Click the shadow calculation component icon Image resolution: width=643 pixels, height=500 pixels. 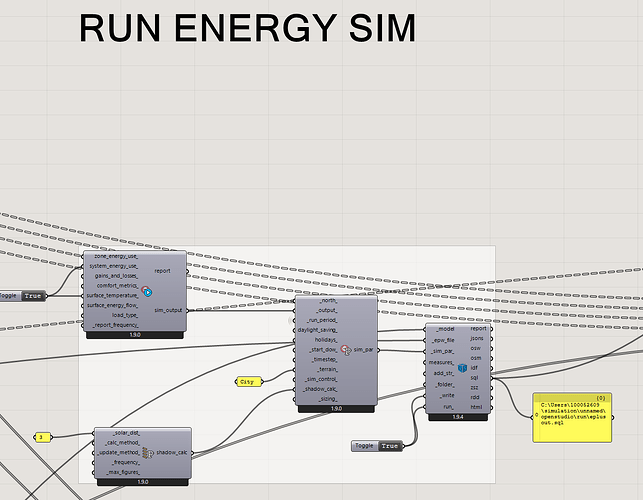point(146,452)
